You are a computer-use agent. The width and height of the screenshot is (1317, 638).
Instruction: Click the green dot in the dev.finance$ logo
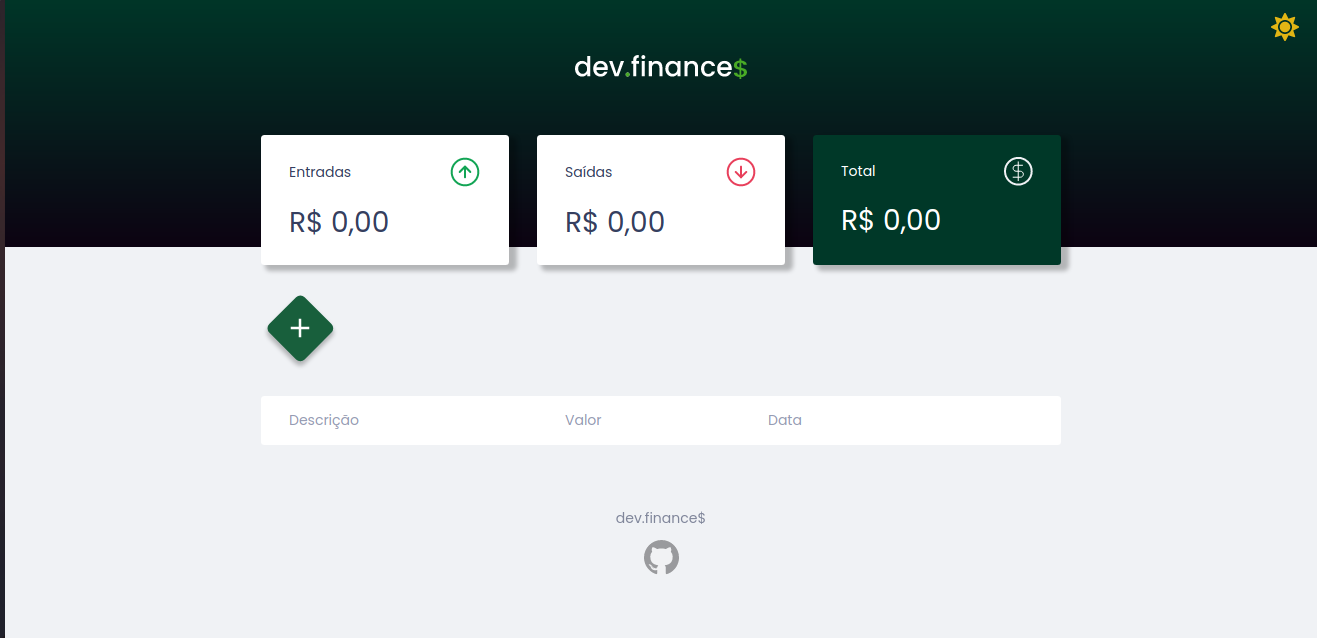pos(625,73)
